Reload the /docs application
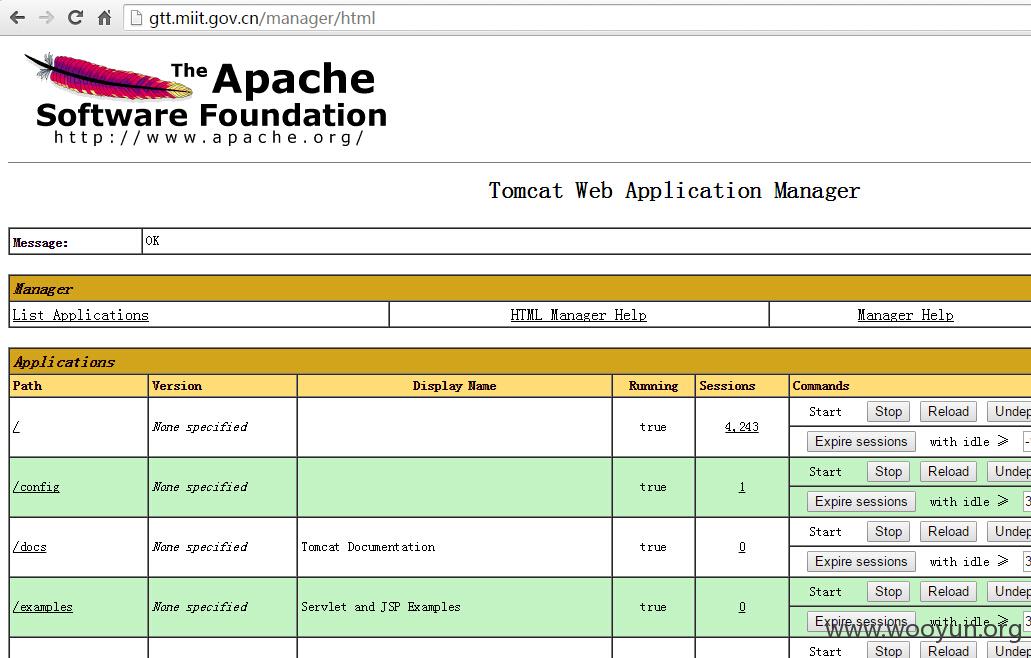 pos(948,531)
